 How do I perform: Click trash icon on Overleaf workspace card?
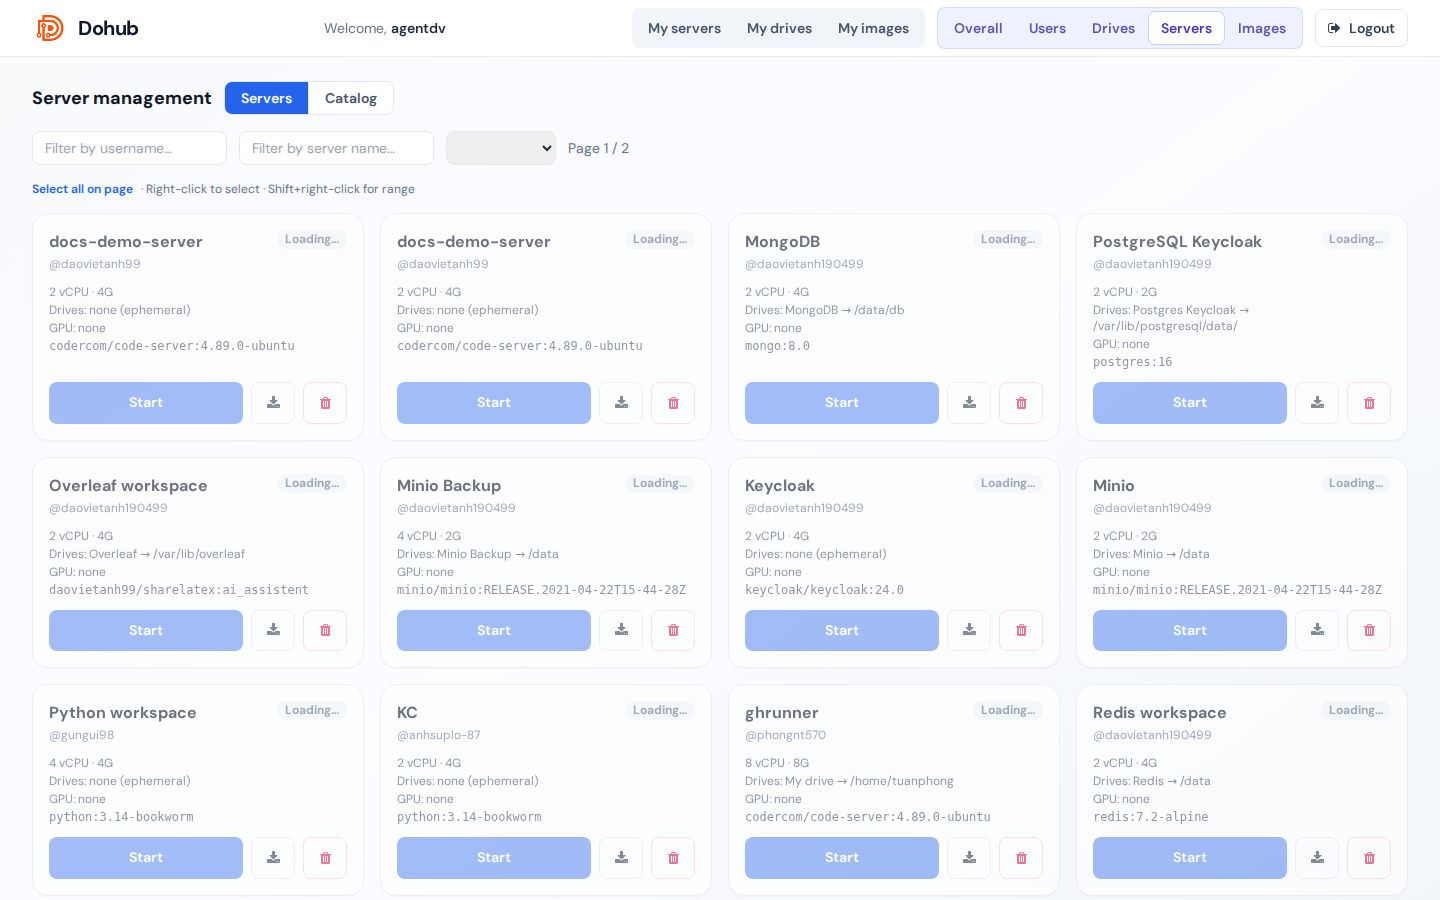pyautogui.click(x=325, y=631)
